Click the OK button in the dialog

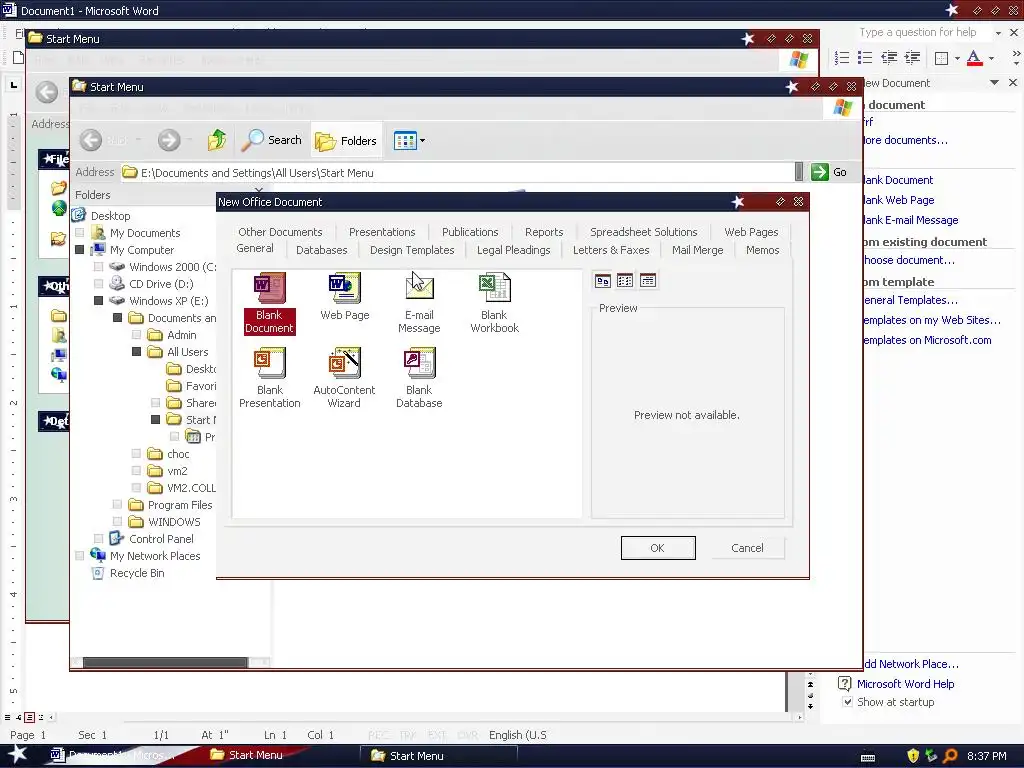[658, 548]
